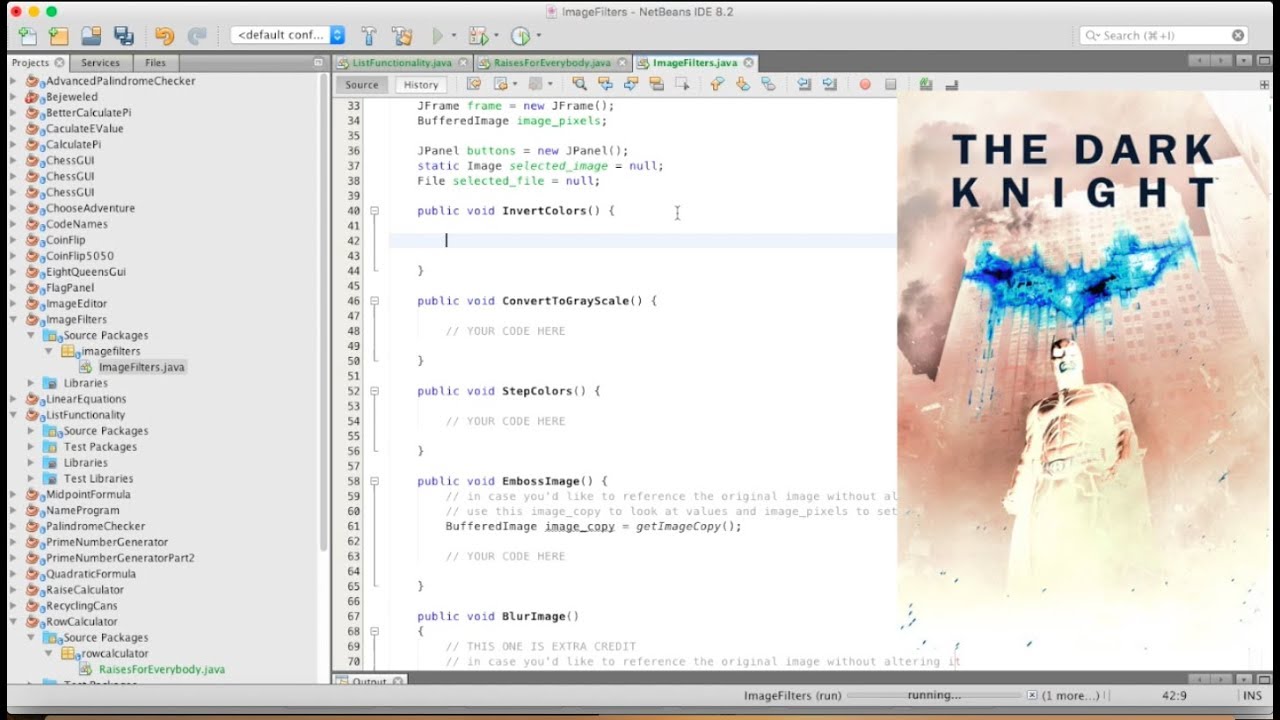Screen dimensions: 1280x720
Task: Switch editor to History view
Action: 421,85
